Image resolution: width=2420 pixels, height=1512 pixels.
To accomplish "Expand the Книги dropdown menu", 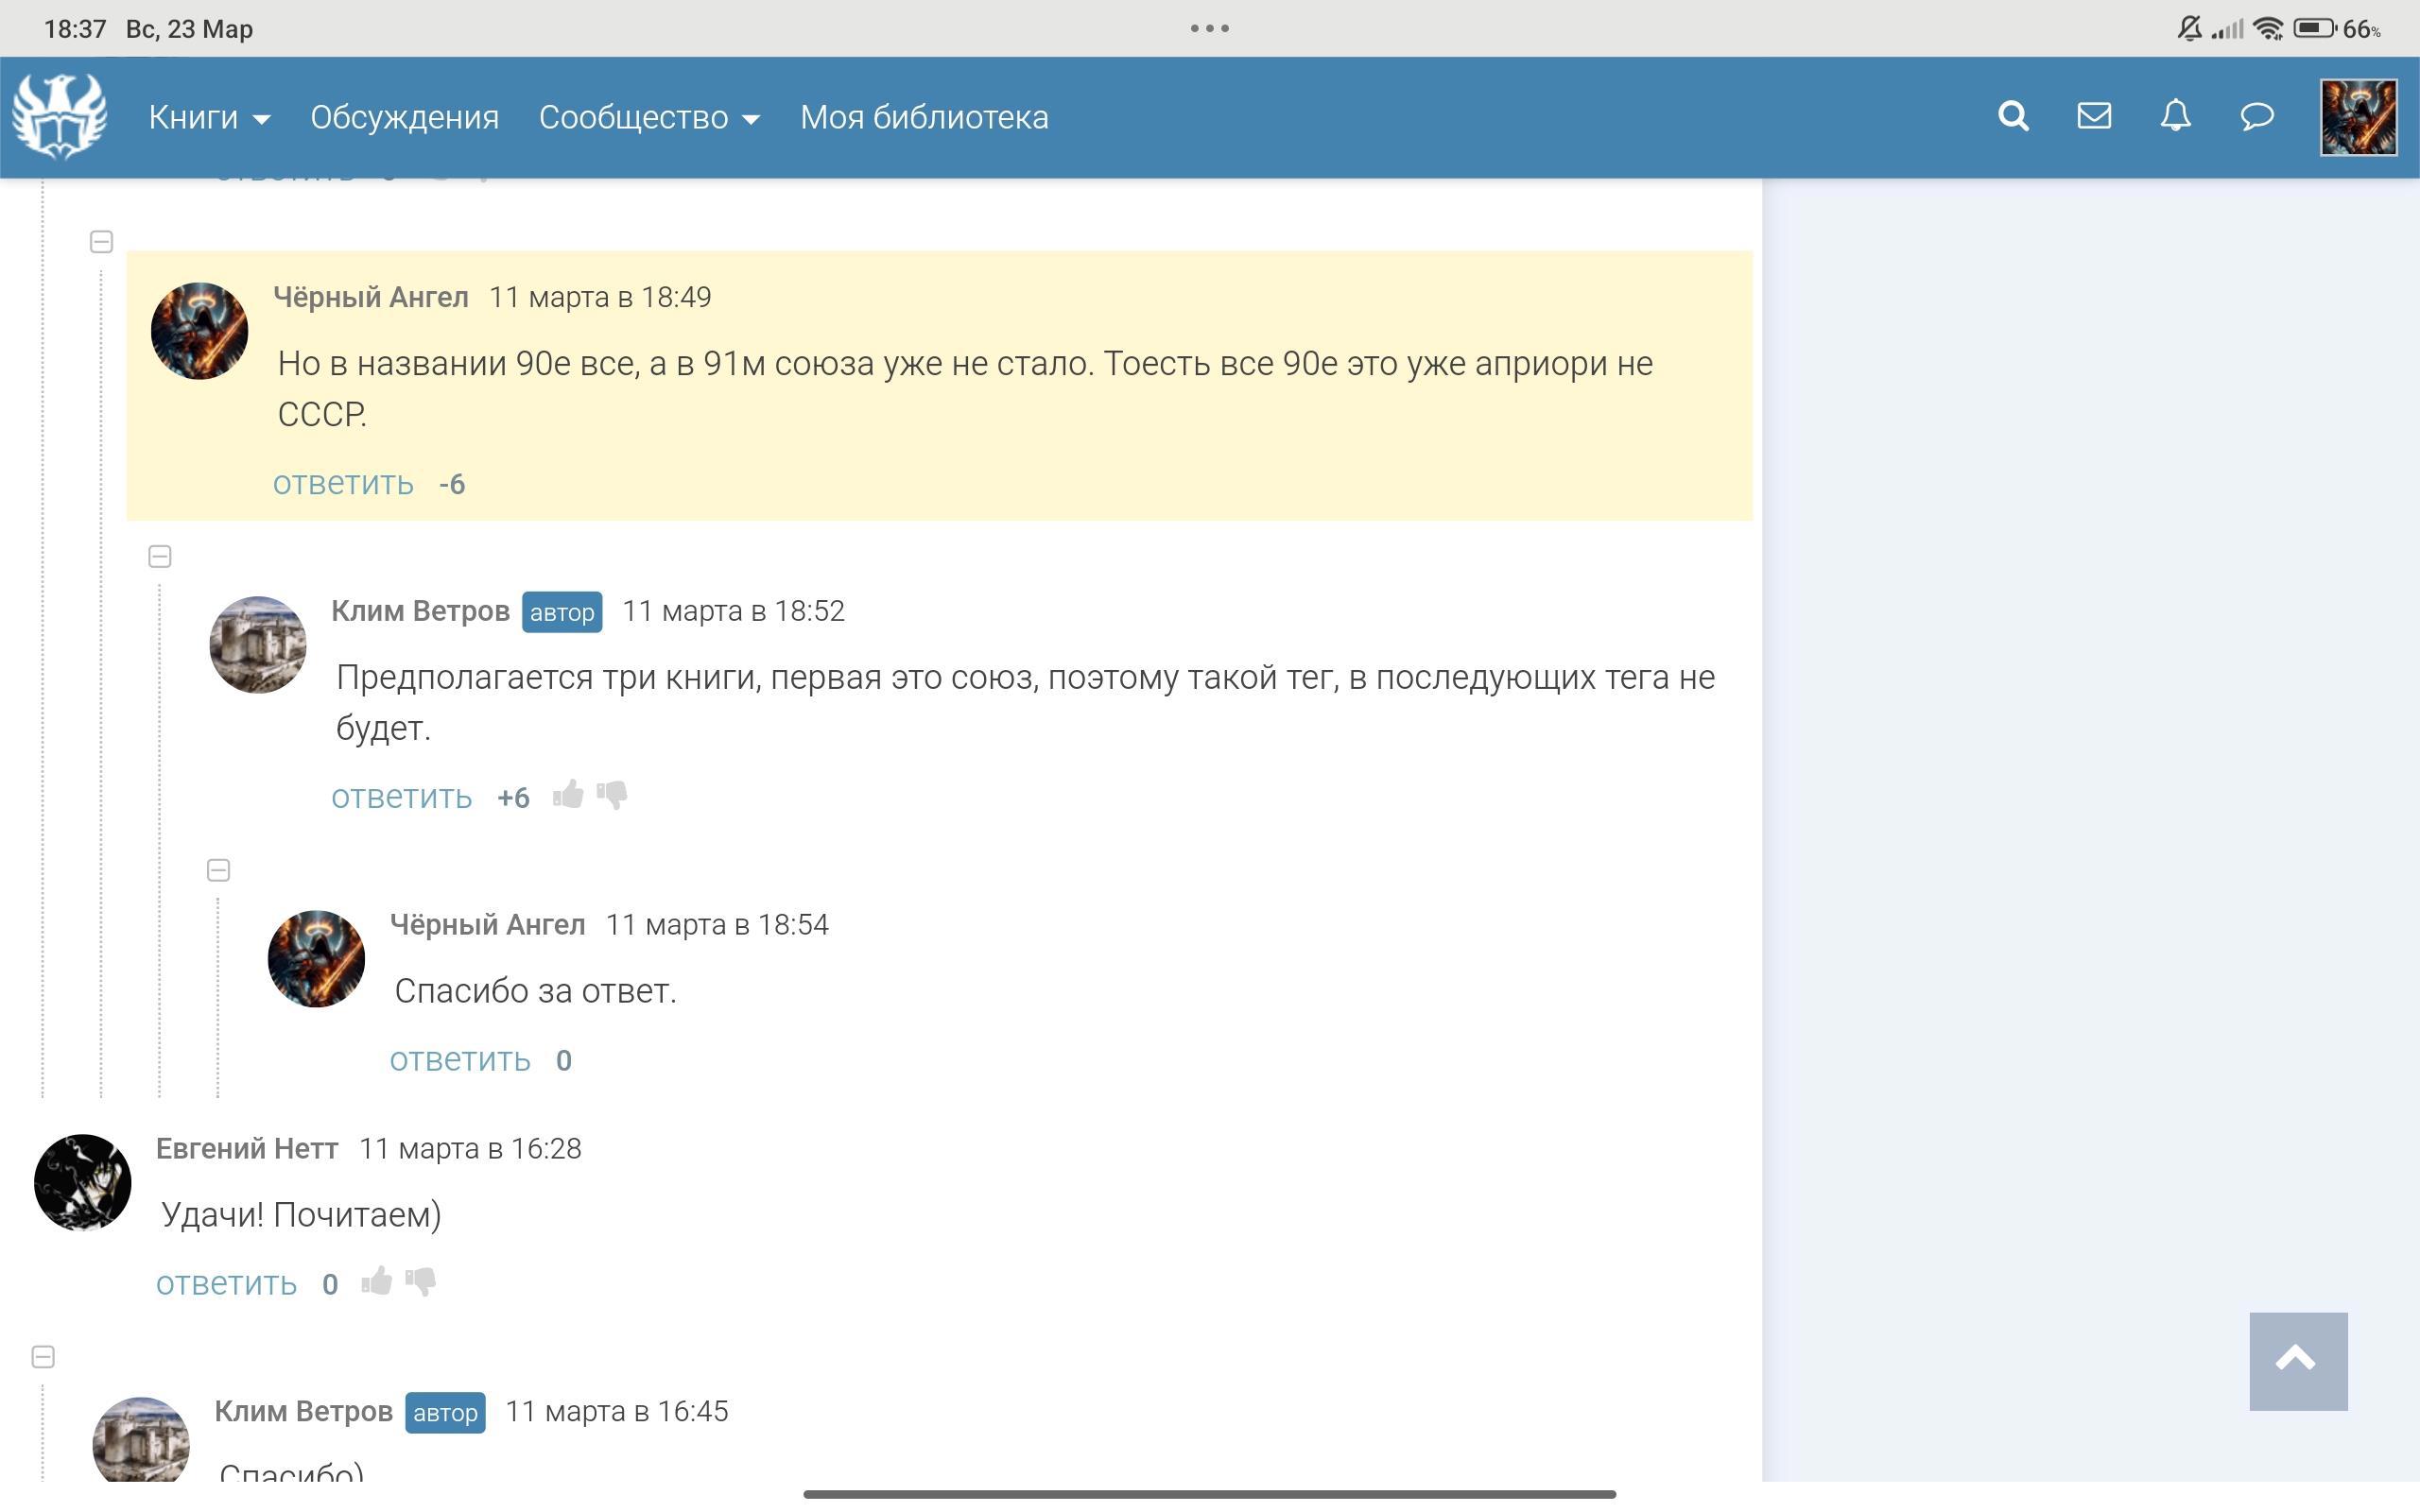I will pyautogui.click(x=209, y=118).
